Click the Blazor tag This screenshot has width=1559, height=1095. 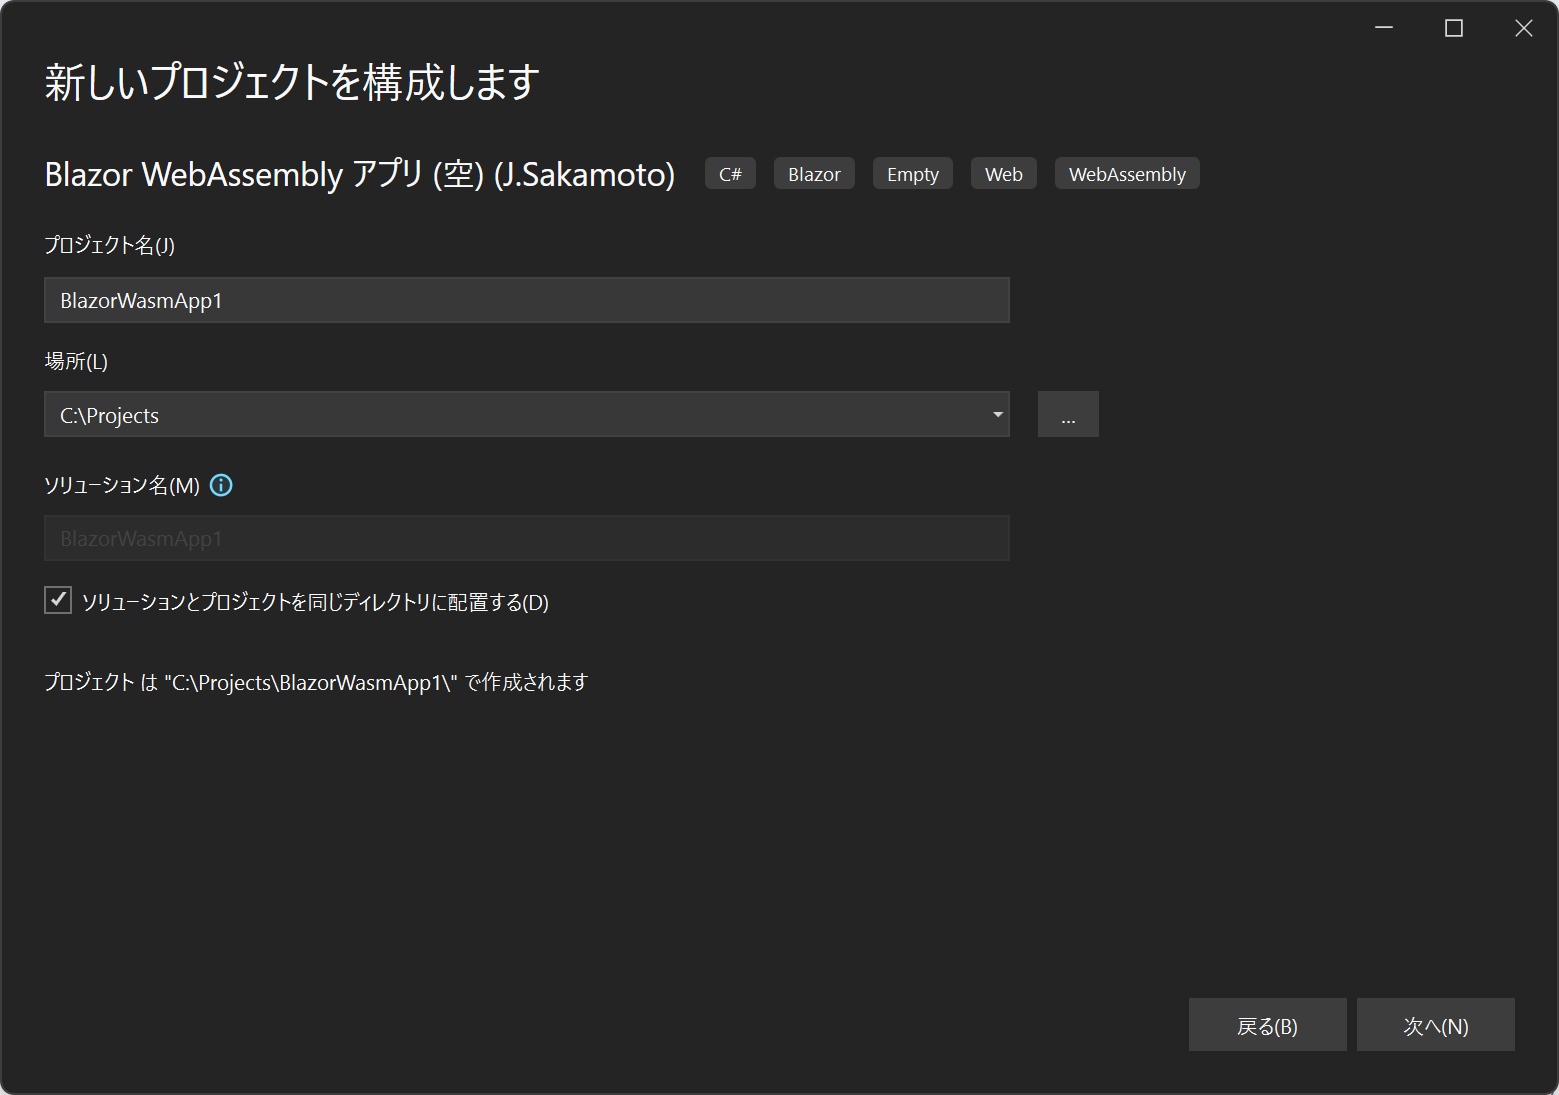tap(814, 174)
